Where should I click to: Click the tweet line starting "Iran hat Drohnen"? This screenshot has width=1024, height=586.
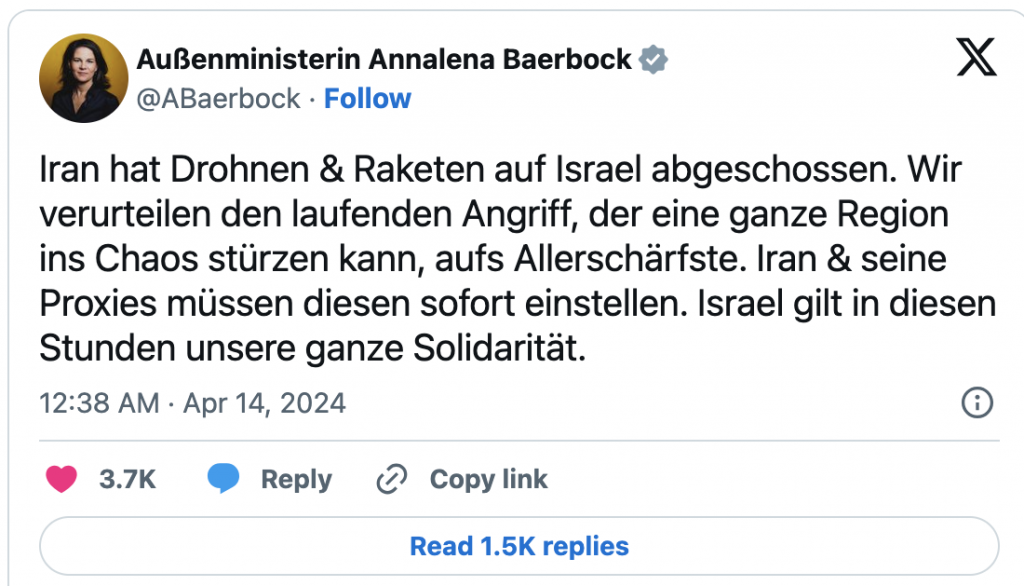[x=500, y=170]
